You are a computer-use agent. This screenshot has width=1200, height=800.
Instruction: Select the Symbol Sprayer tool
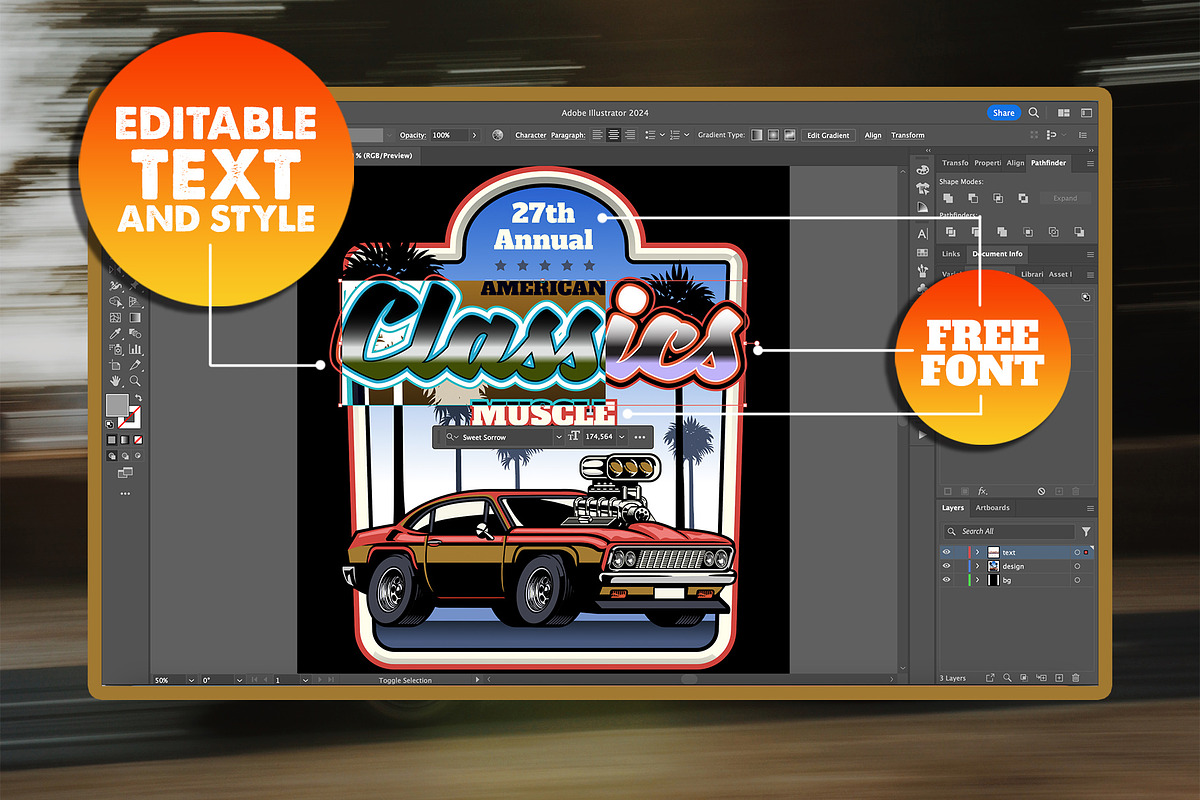pyautogui.click(x=116, y=349)
